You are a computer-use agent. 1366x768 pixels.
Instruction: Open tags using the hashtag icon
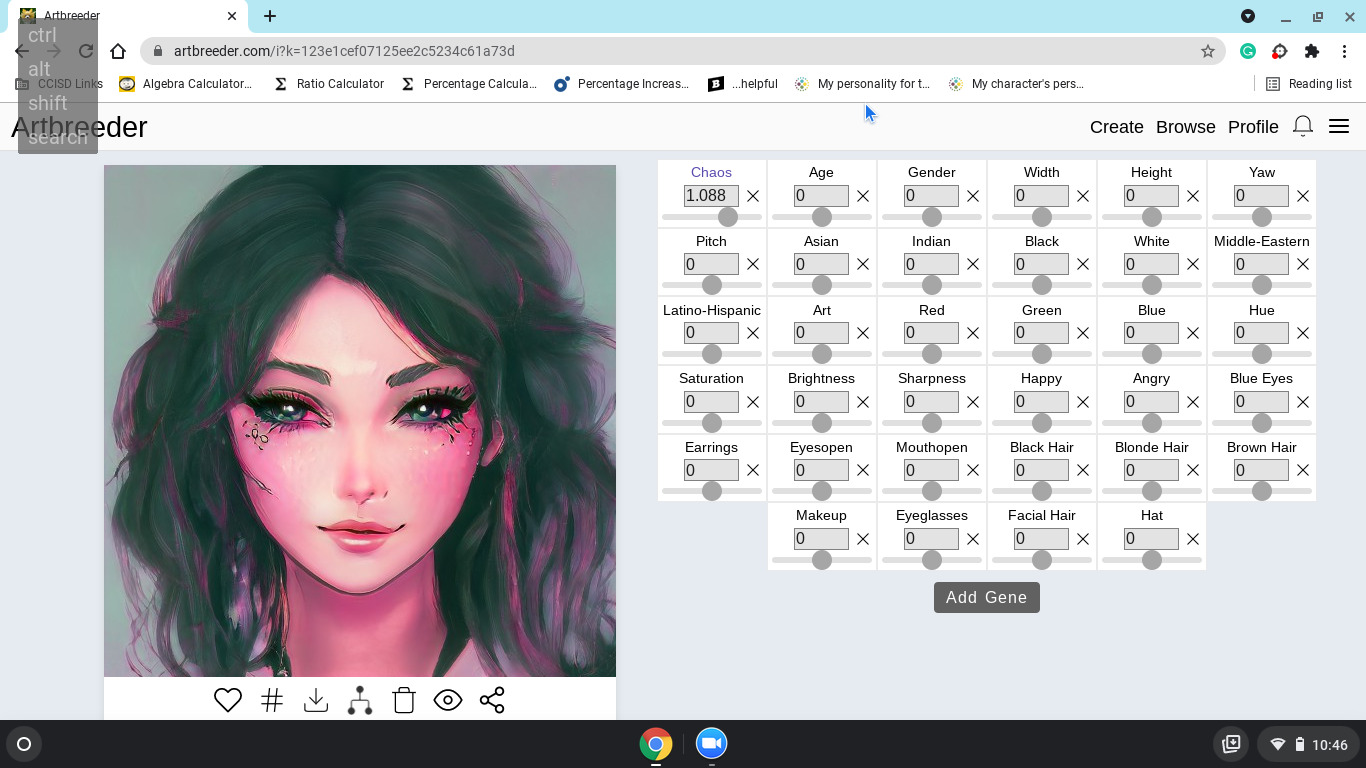coord(272,700)
